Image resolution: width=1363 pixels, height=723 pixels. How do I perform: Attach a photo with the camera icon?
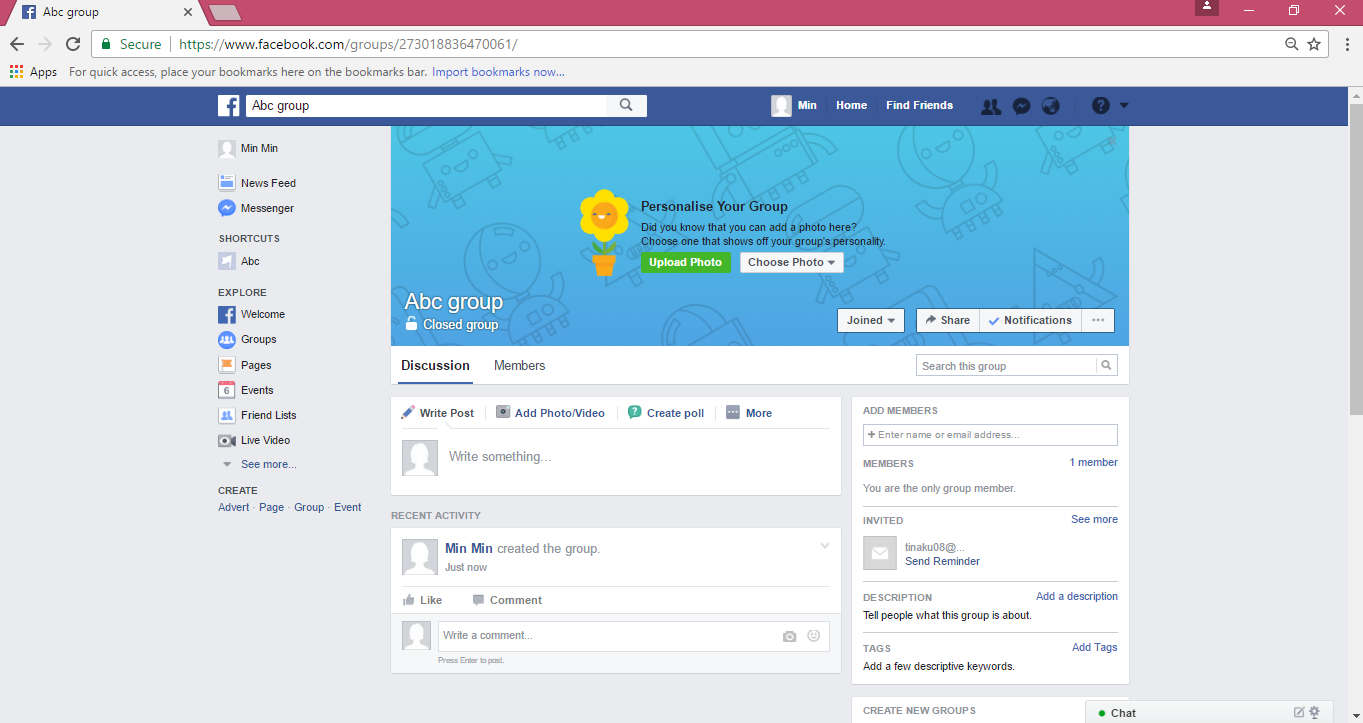pyautogui.click(x=790, y=636)
